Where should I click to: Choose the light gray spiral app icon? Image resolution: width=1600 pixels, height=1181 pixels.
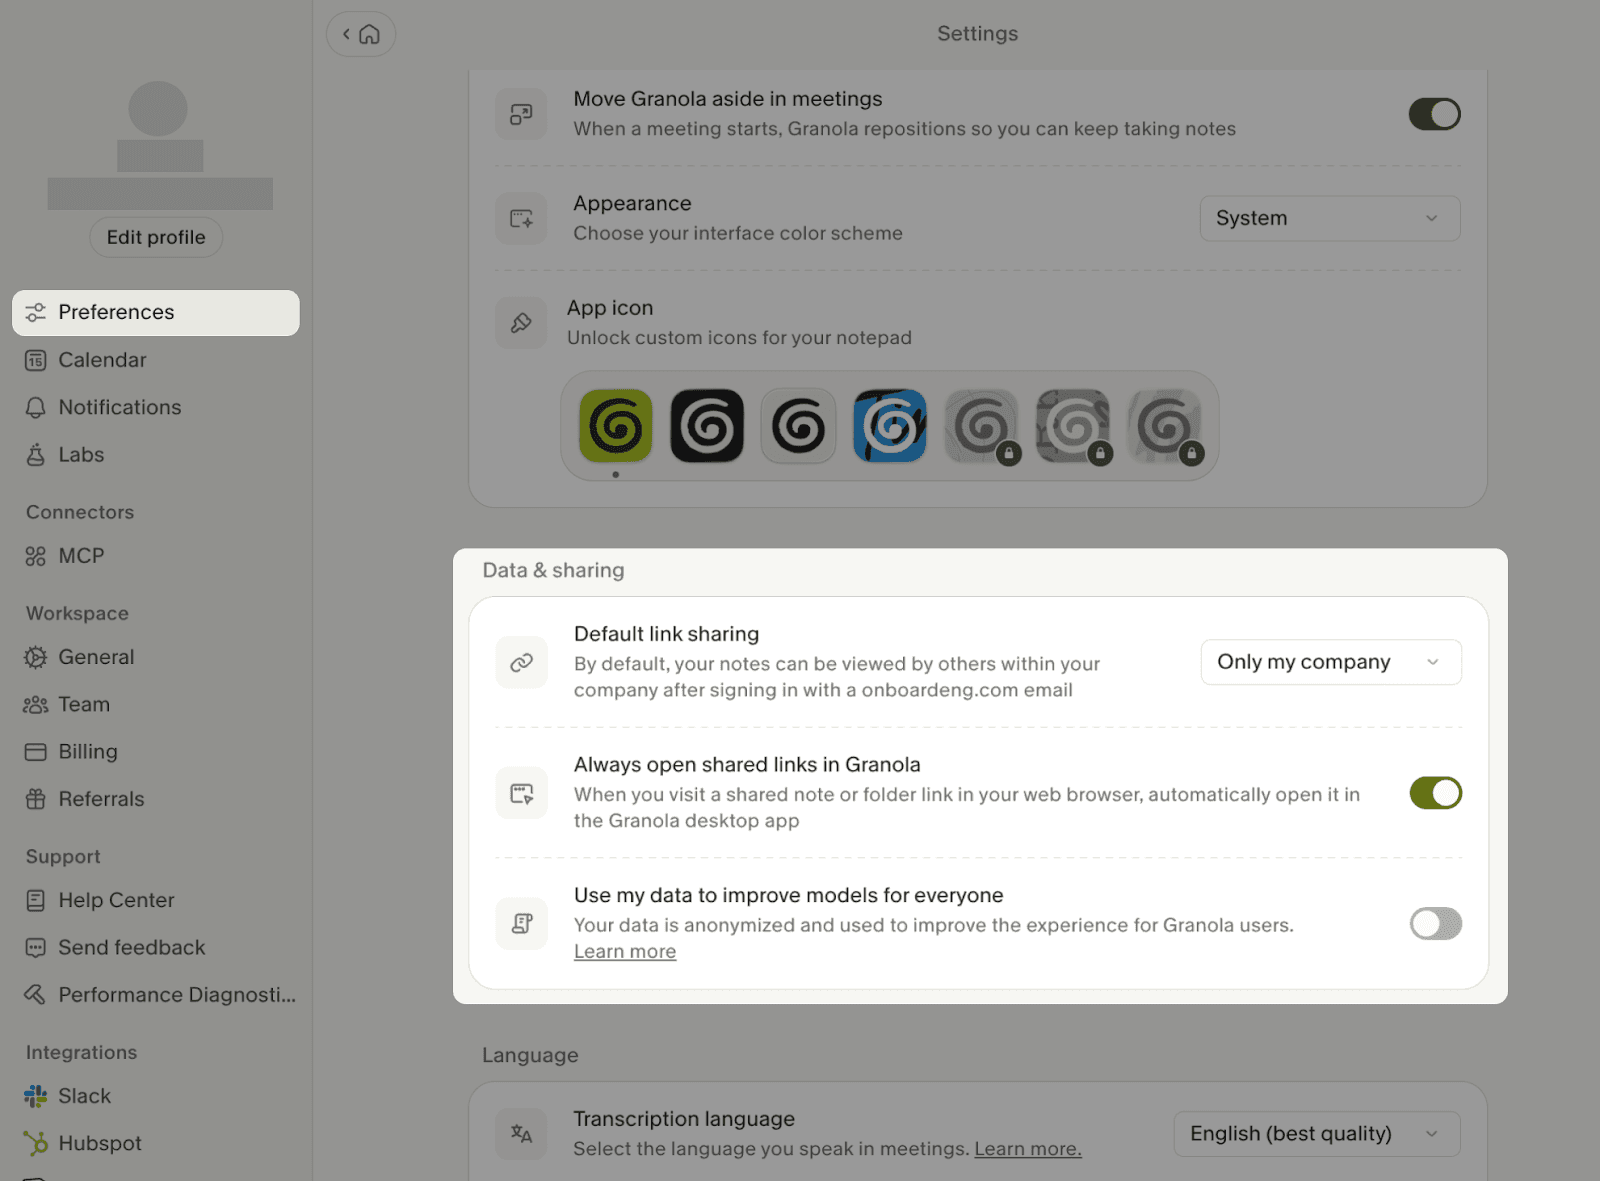(798, 426)
